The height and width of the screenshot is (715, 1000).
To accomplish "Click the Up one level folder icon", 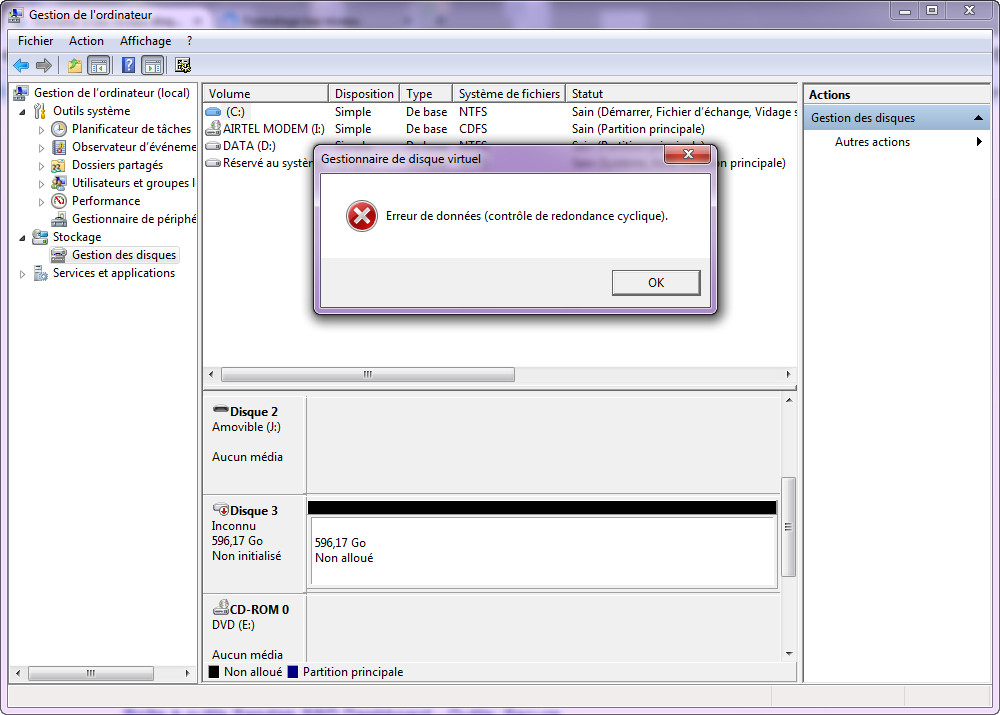I will coord(75,65).
